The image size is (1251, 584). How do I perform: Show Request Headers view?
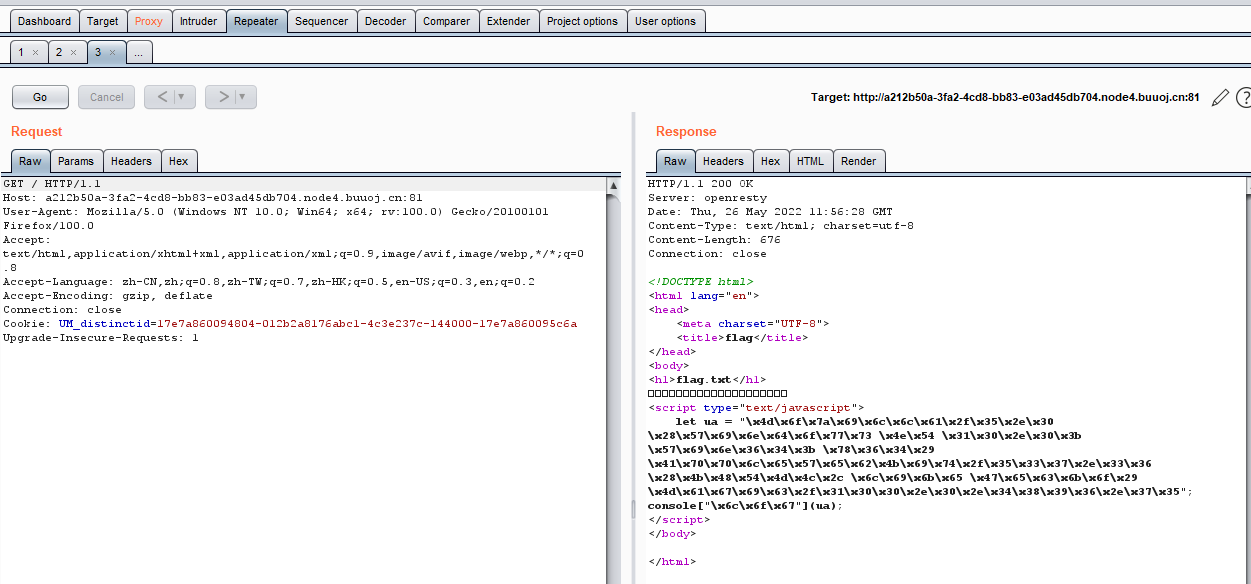[132, 161]
